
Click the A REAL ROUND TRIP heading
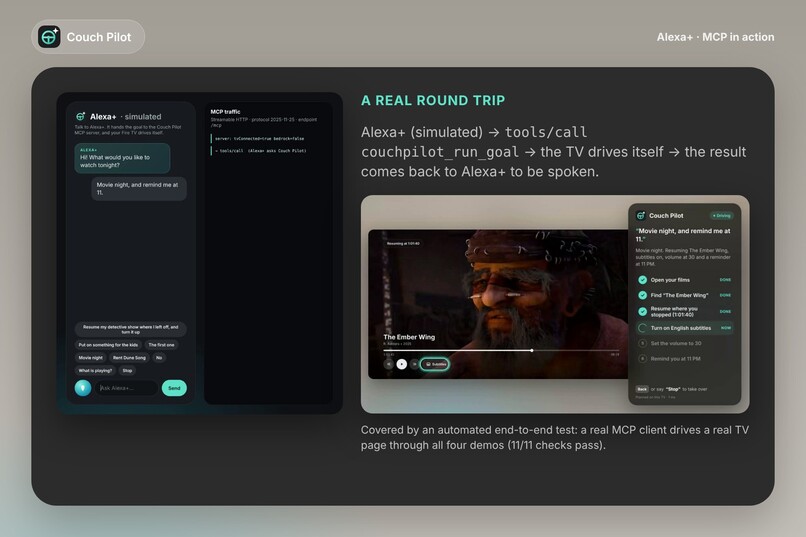pyautogui.click(x=433, y=101)
